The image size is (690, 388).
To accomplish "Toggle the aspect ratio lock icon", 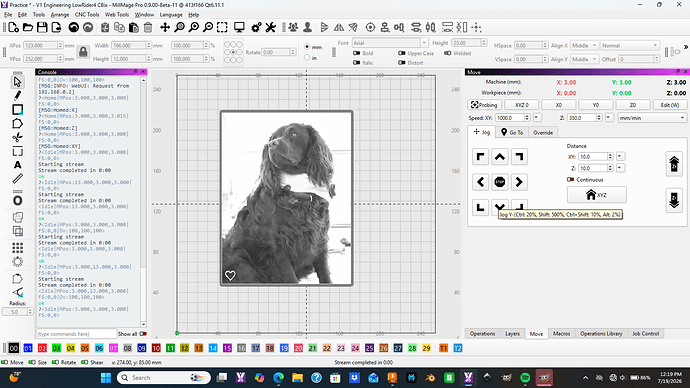I will [x=83, y=52].
